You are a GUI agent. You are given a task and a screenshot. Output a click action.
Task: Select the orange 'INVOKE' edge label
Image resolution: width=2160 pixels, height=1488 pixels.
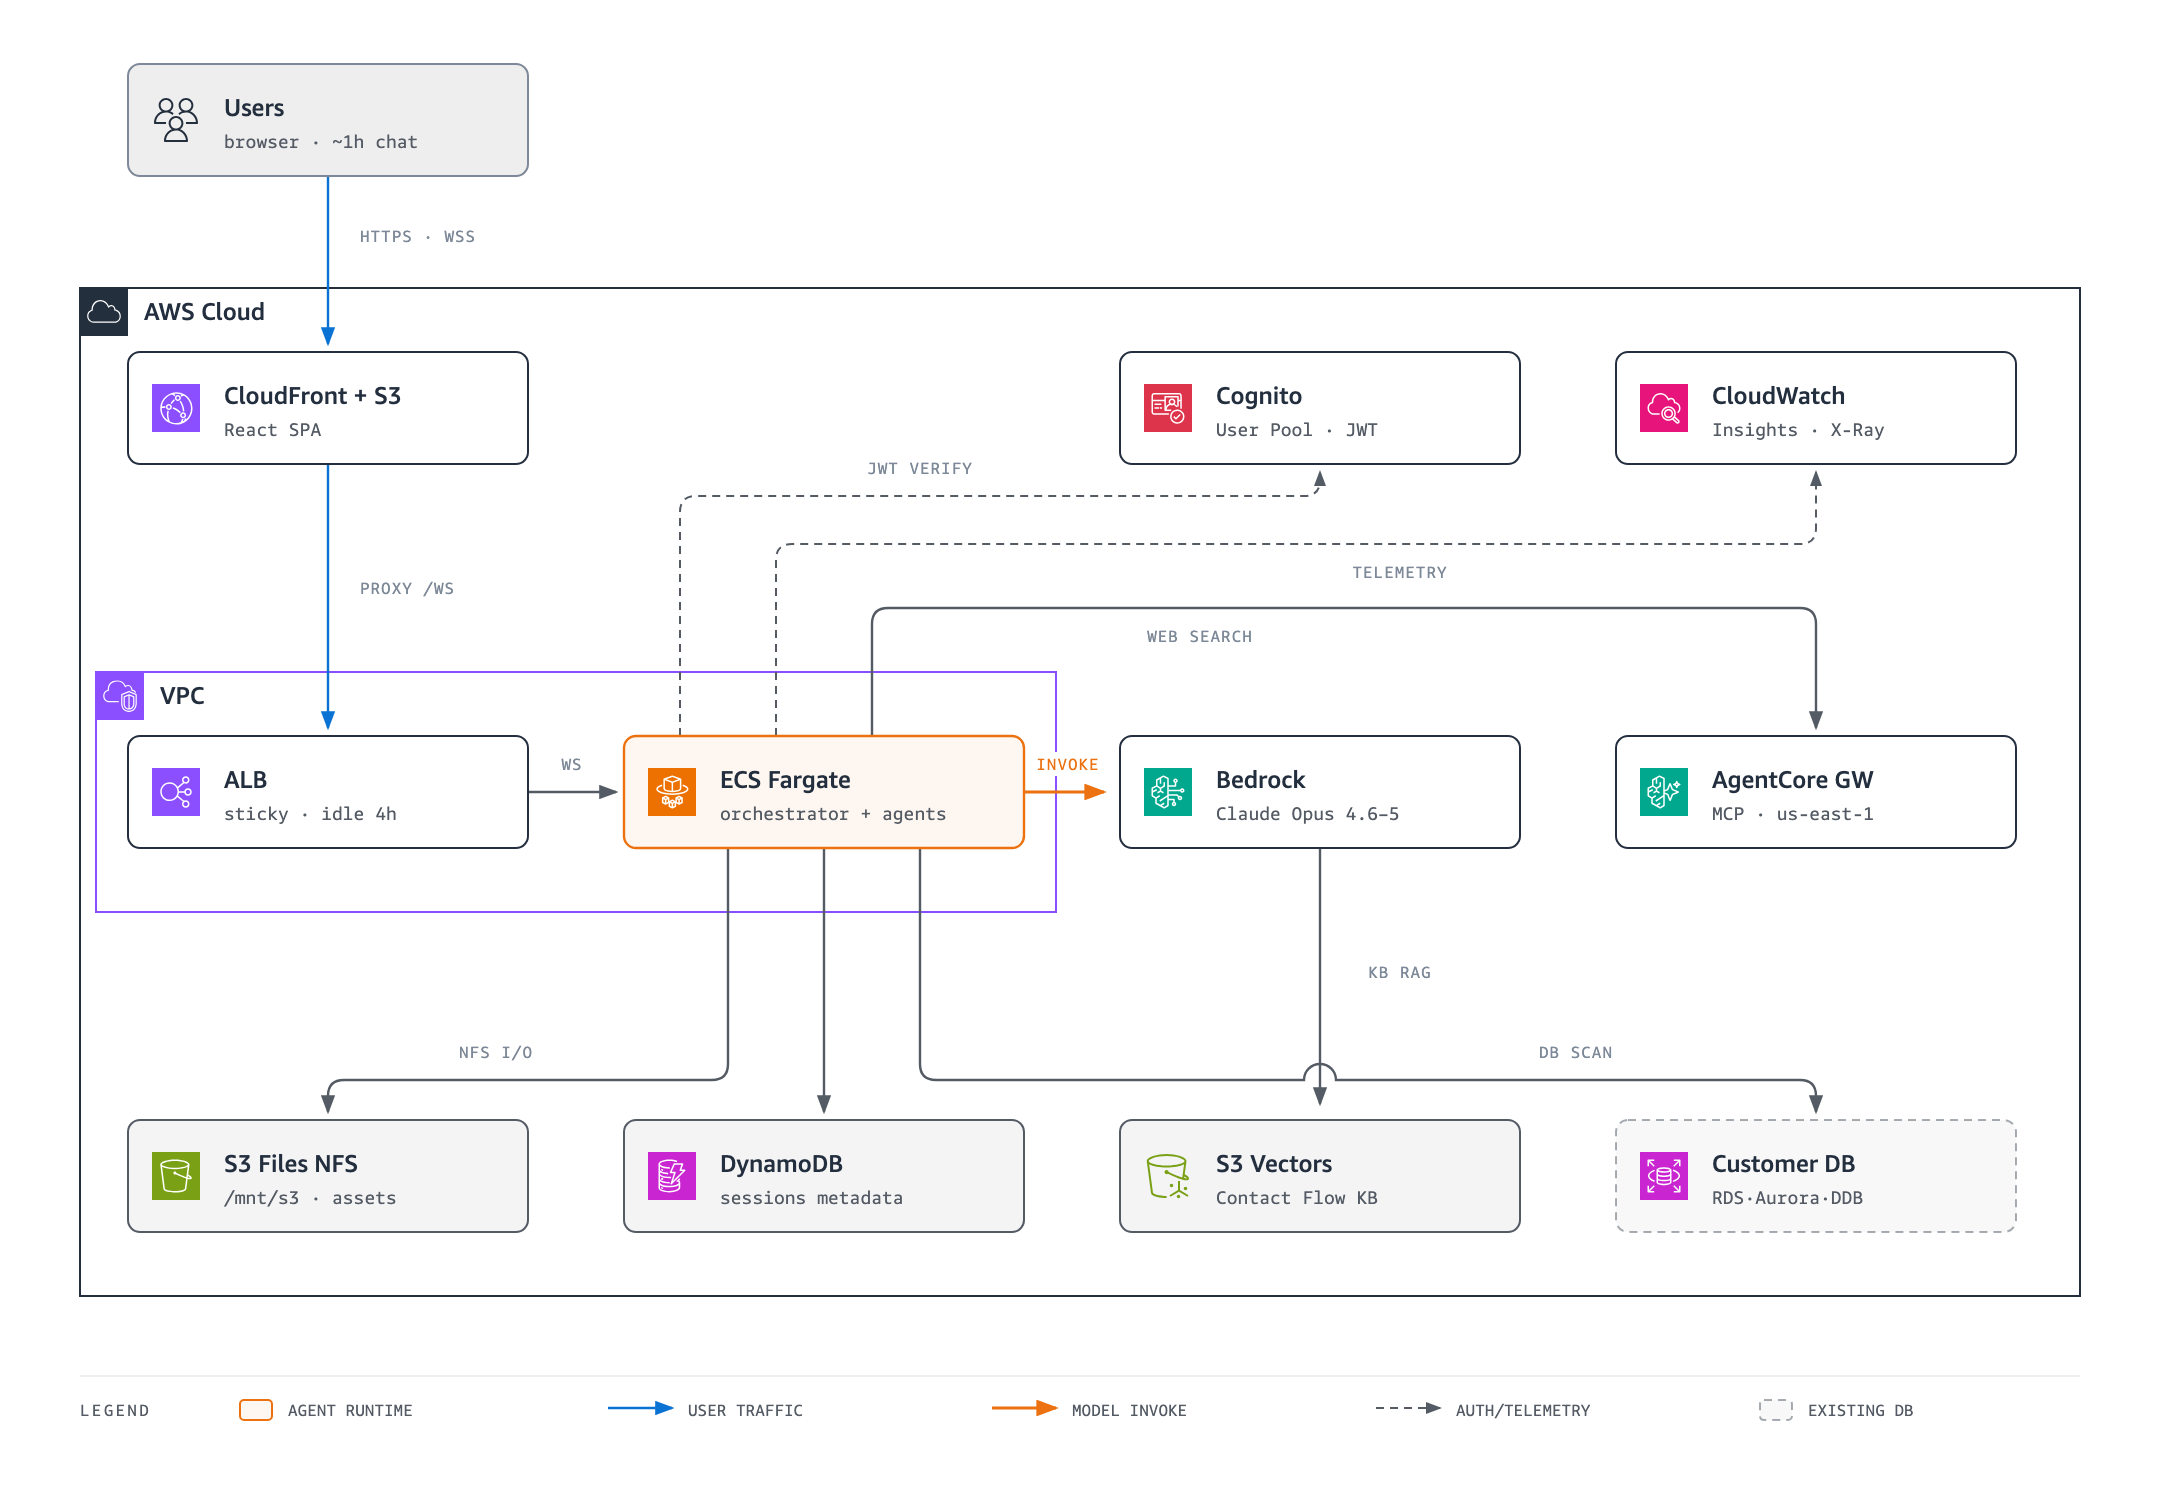1067,765
